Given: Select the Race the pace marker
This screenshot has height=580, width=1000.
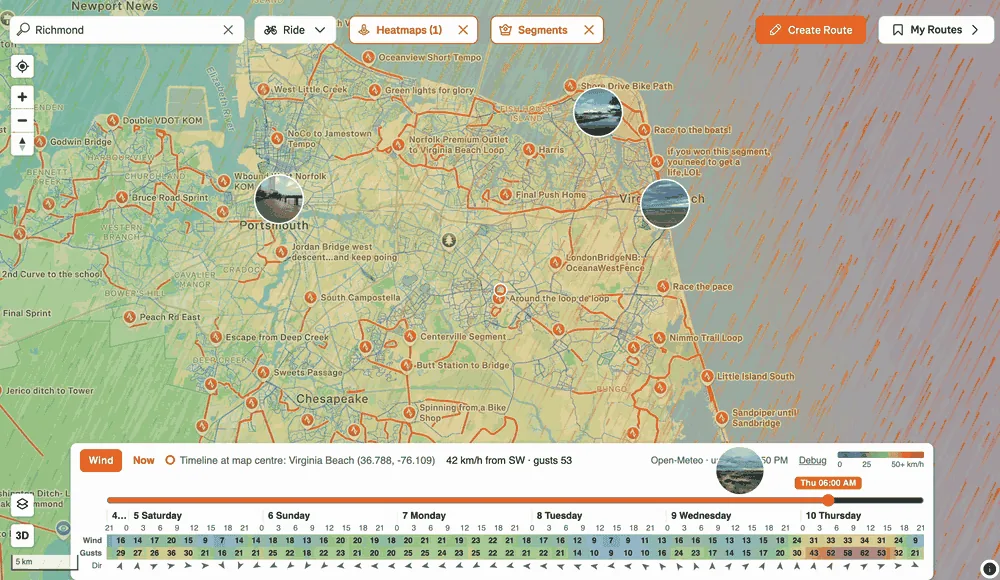Looking at the screenshot, I should (663, 286).
